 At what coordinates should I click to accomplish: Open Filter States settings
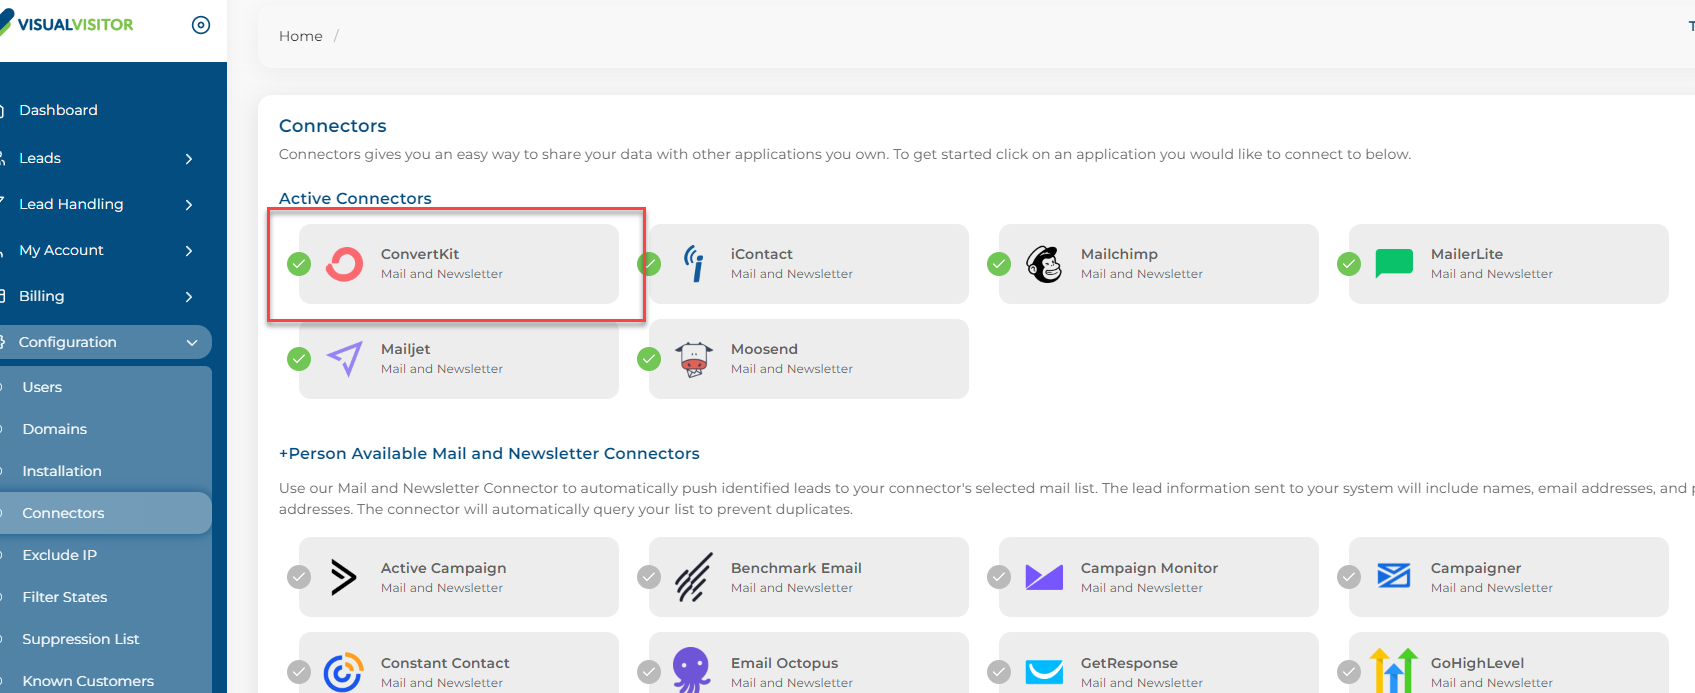tap(65, 597)
